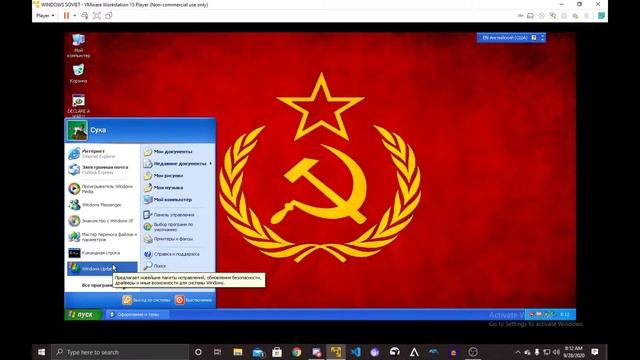The image size is (640, 360).
Task: Click the XP пуск Start button
Action: [83, 314]
